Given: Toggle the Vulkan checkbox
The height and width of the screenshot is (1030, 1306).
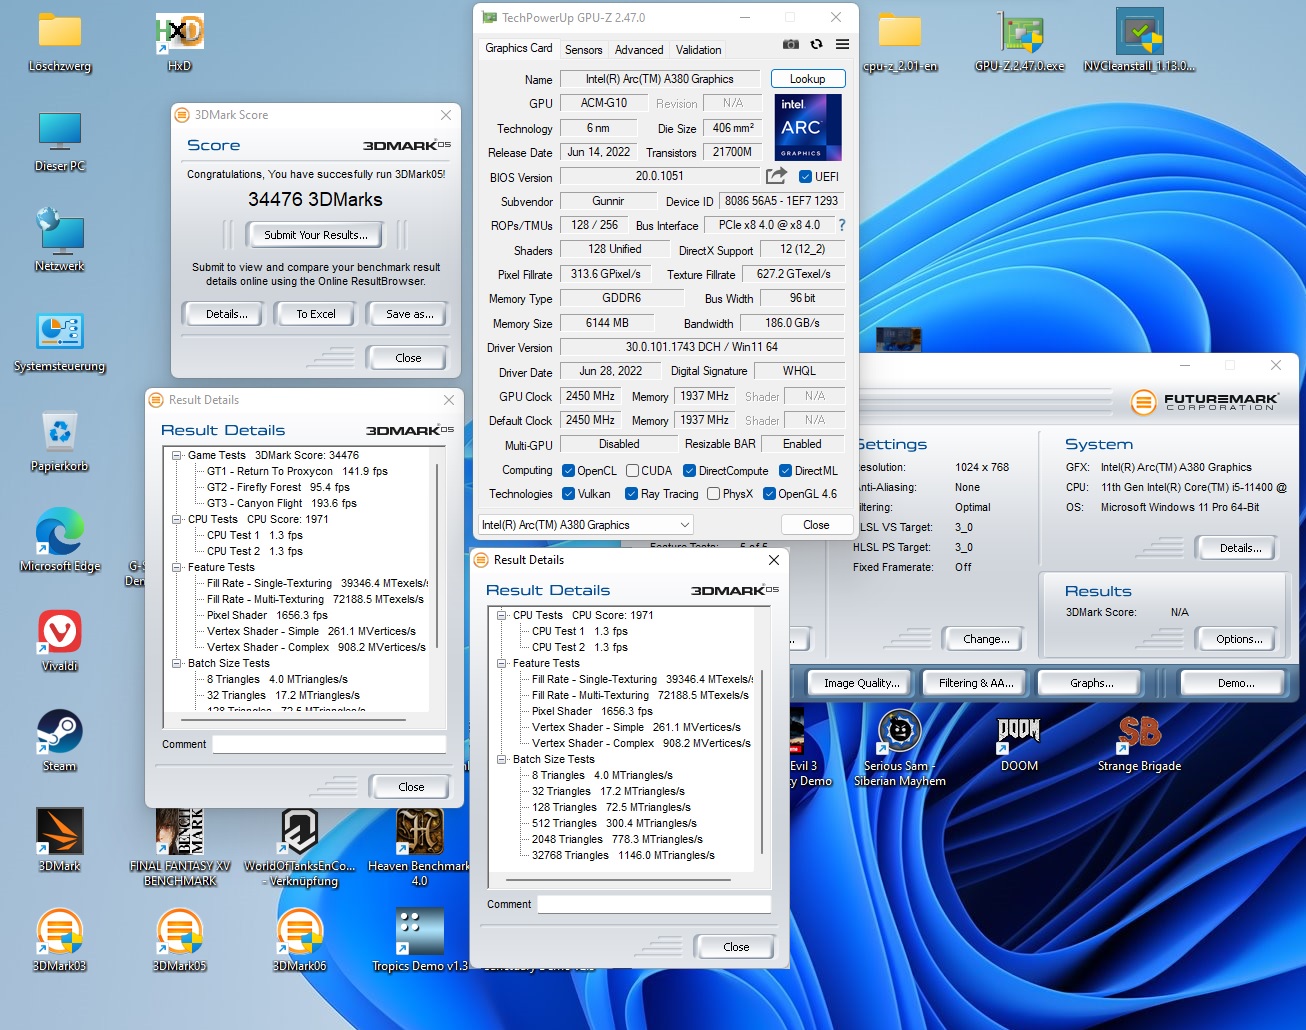Looking at the screenshot, I should (x=568, y=494).
